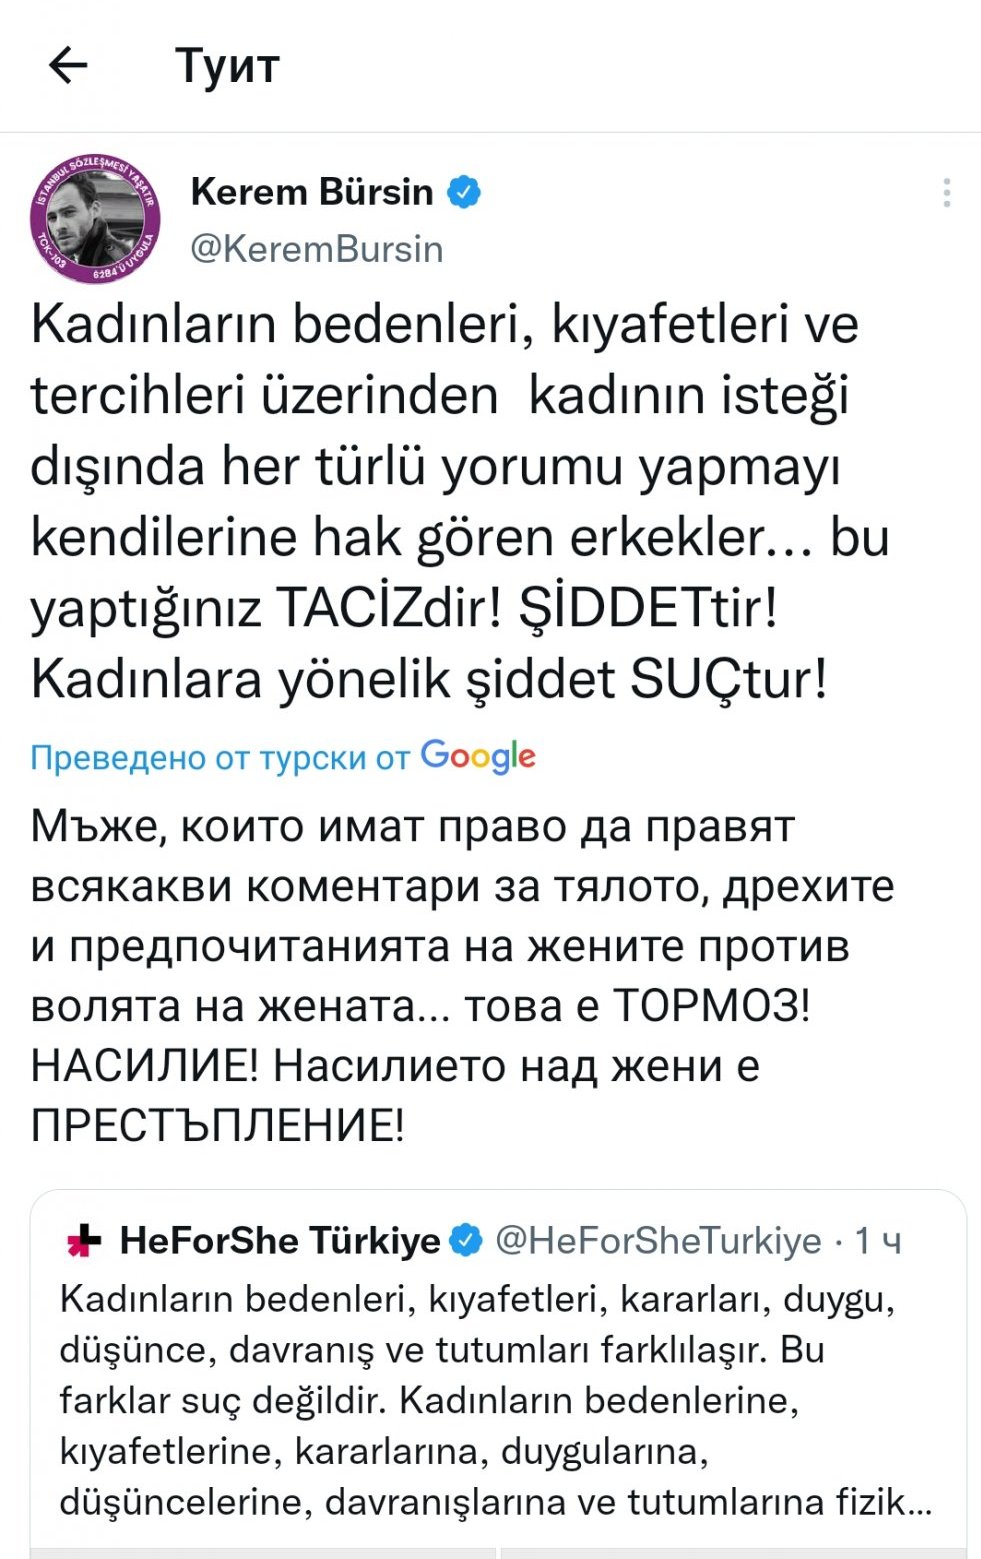
Task: Open Kerem Bürsin's profile picture
Action: [x=95, y=219]
